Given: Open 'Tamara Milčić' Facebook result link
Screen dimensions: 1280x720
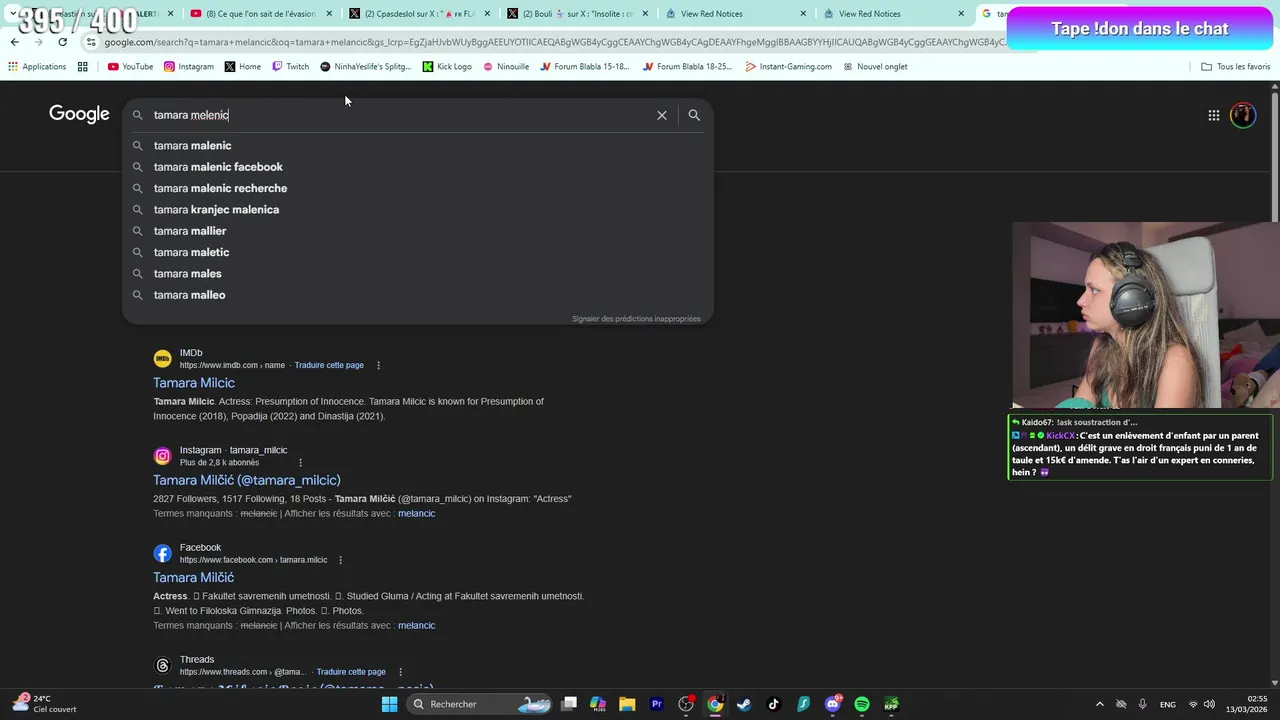Looking at the screenshot, I should point(194,577).
